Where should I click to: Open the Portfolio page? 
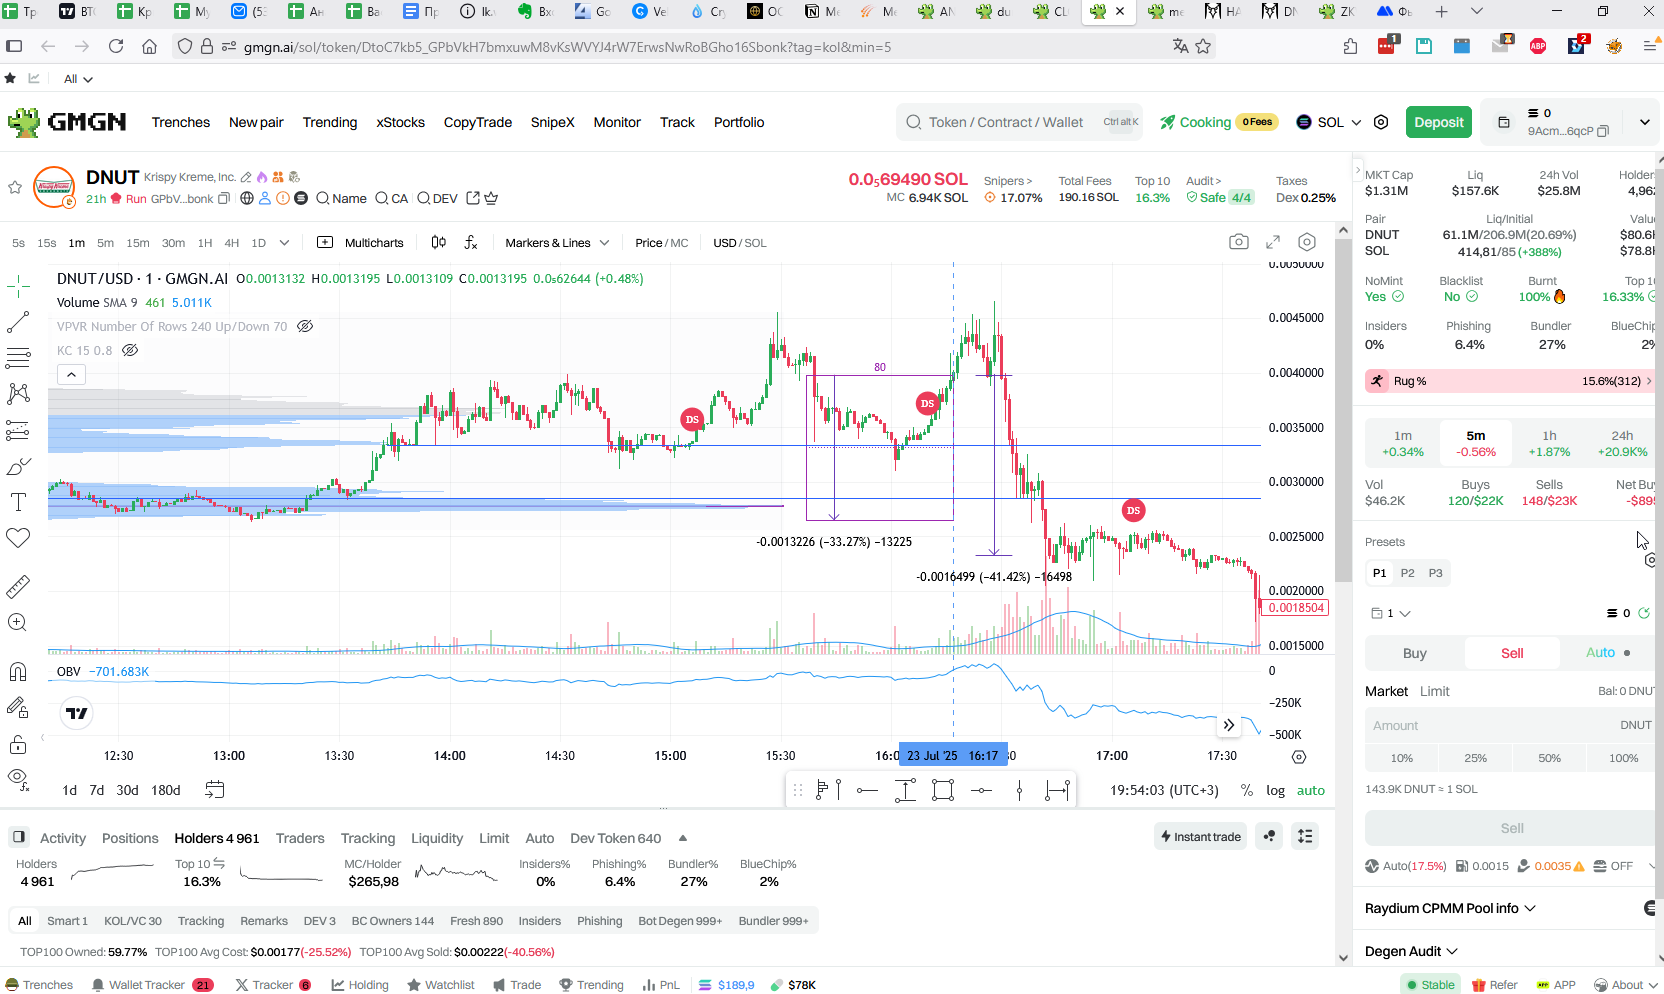coord(739,122)
